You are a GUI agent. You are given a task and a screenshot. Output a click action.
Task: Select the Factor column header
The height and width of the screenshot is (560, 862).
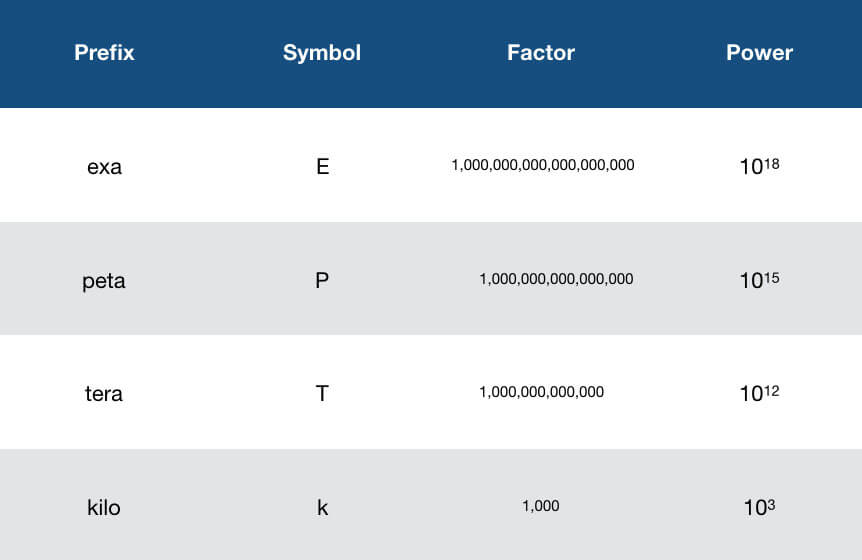pyautogui.click(x=541, y=53)
